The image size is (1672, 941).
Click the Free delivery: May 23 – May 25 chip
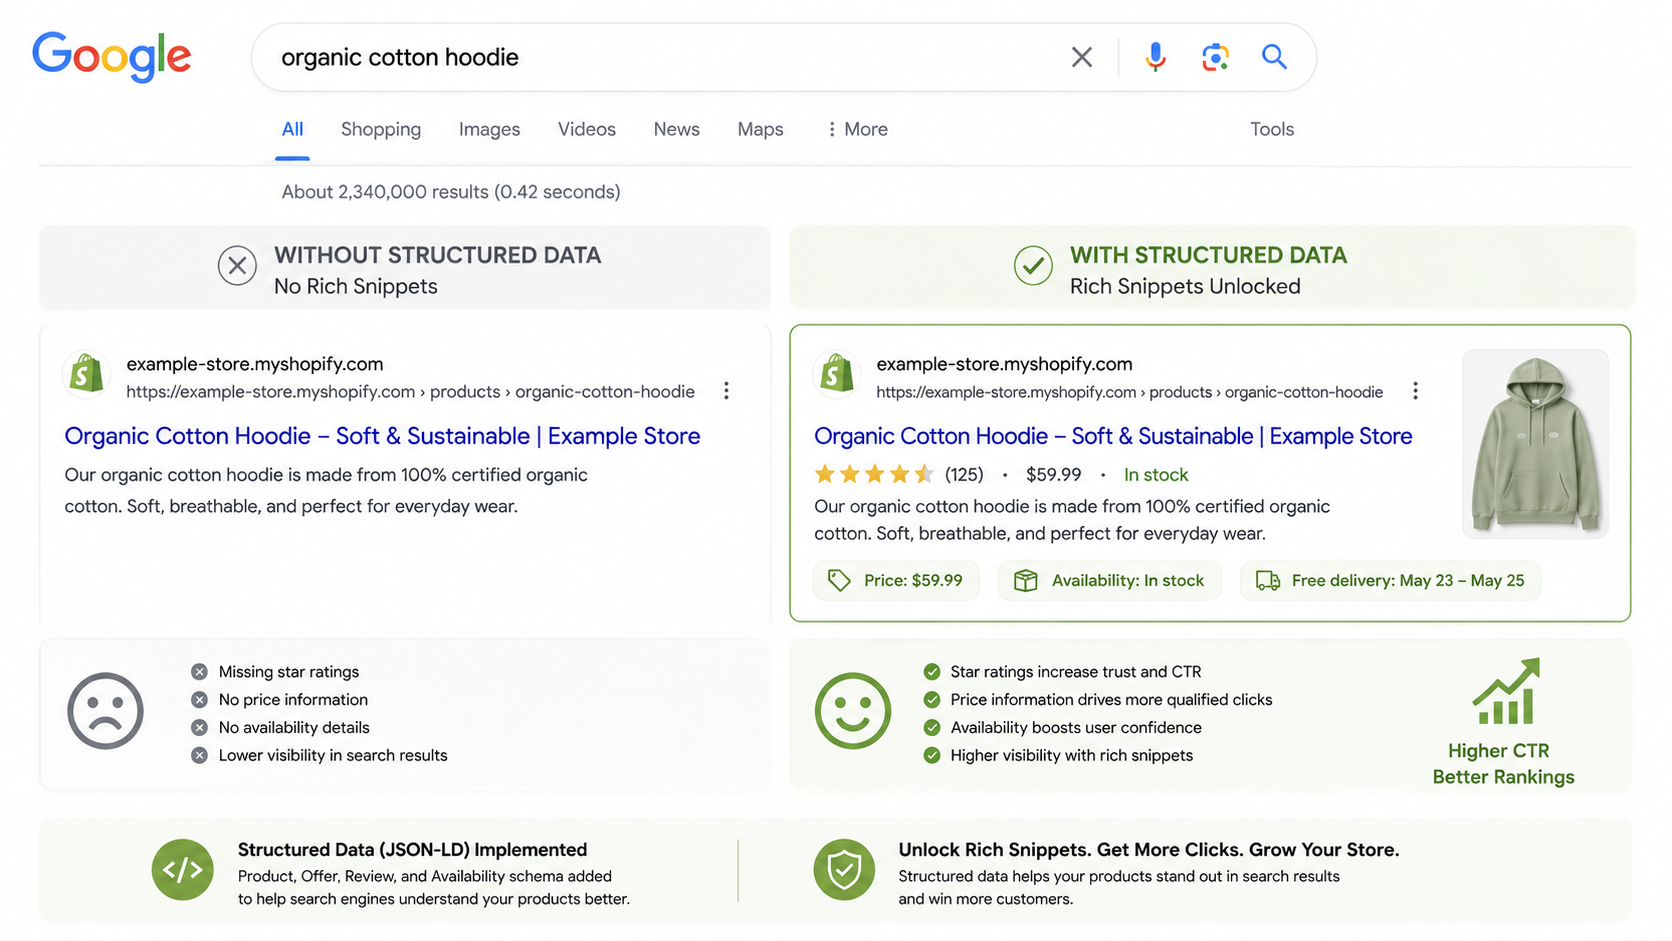[1390, 581]
